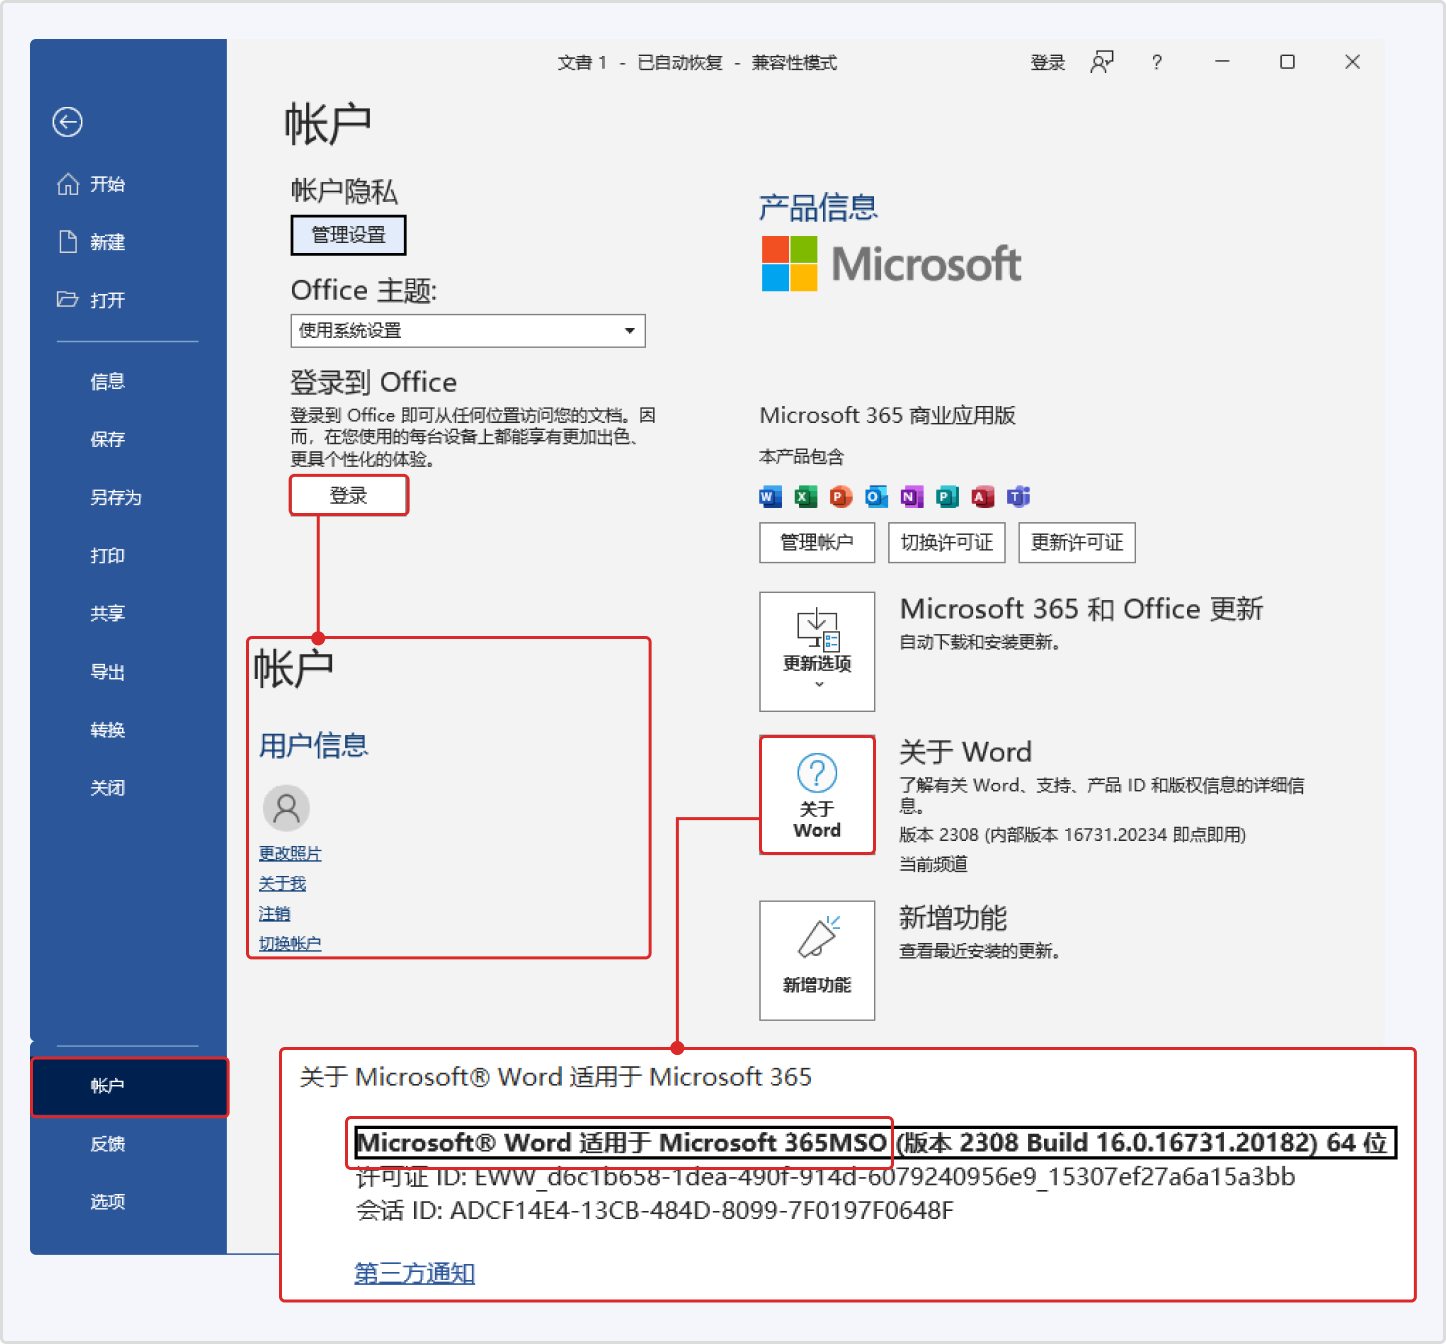The image size is (1446, 1344).
Task: Open the 第三方通知 link
Action: 413,1273
